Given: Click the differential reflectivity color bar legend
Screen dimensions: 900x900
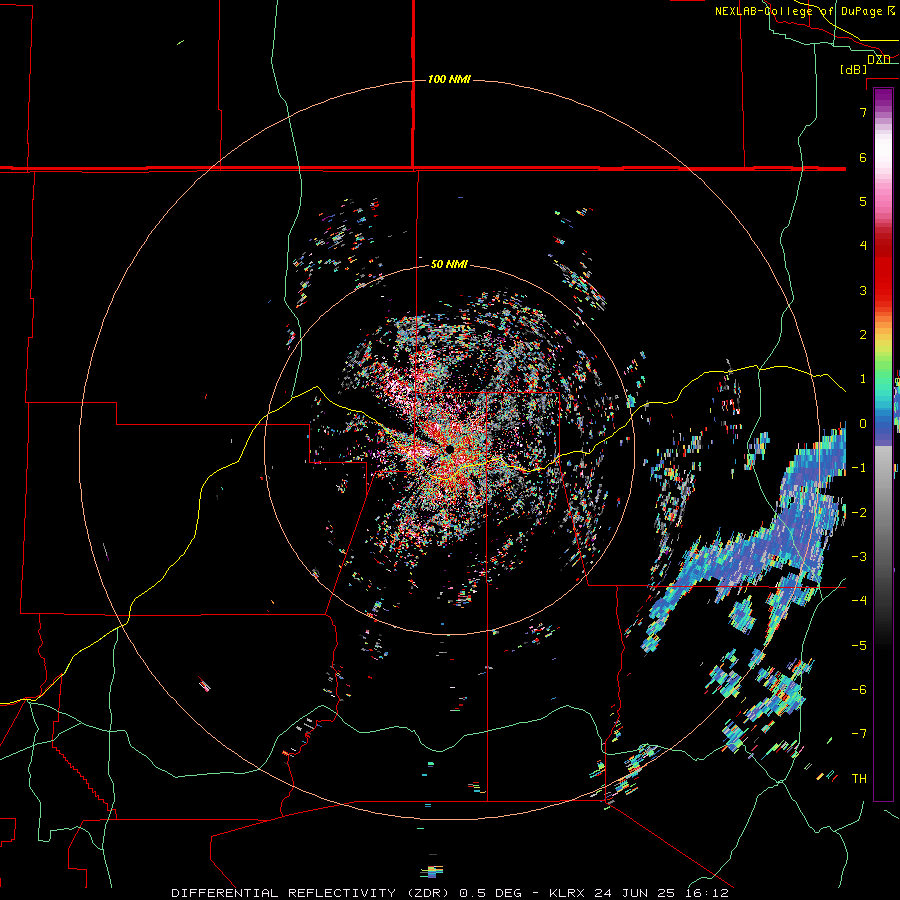Looking at the screenshot, I should pyautogui.click(x=883, y=444).
